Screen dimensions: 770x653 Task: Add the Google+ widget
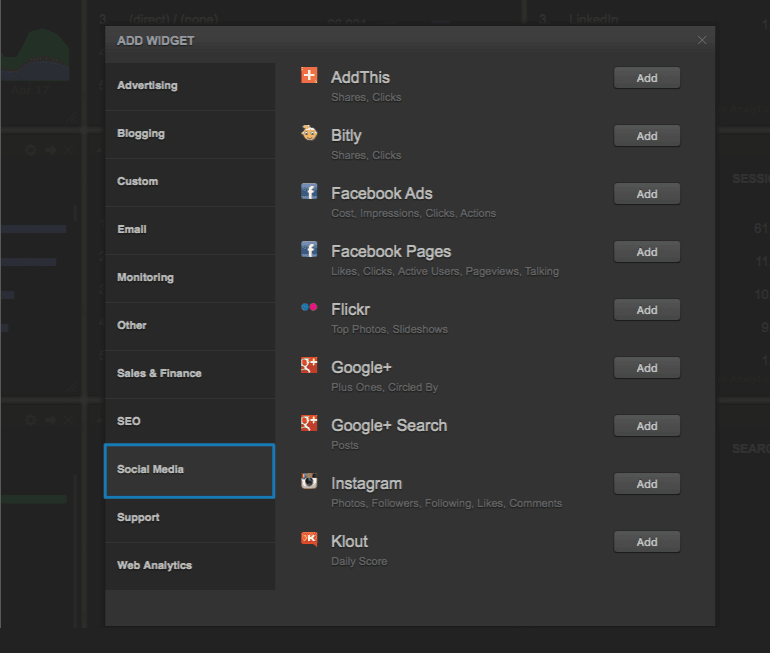(x=647, y=368)
